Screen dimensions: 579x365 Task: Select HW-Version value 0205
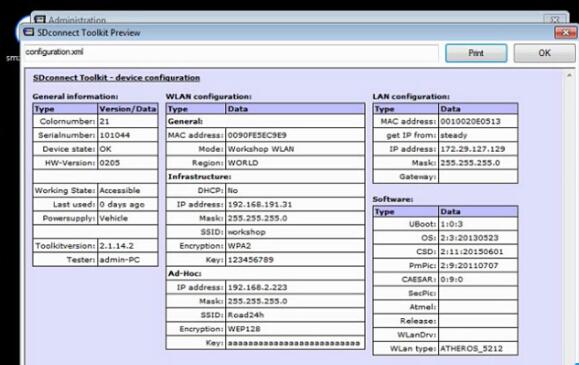(109, 163)
